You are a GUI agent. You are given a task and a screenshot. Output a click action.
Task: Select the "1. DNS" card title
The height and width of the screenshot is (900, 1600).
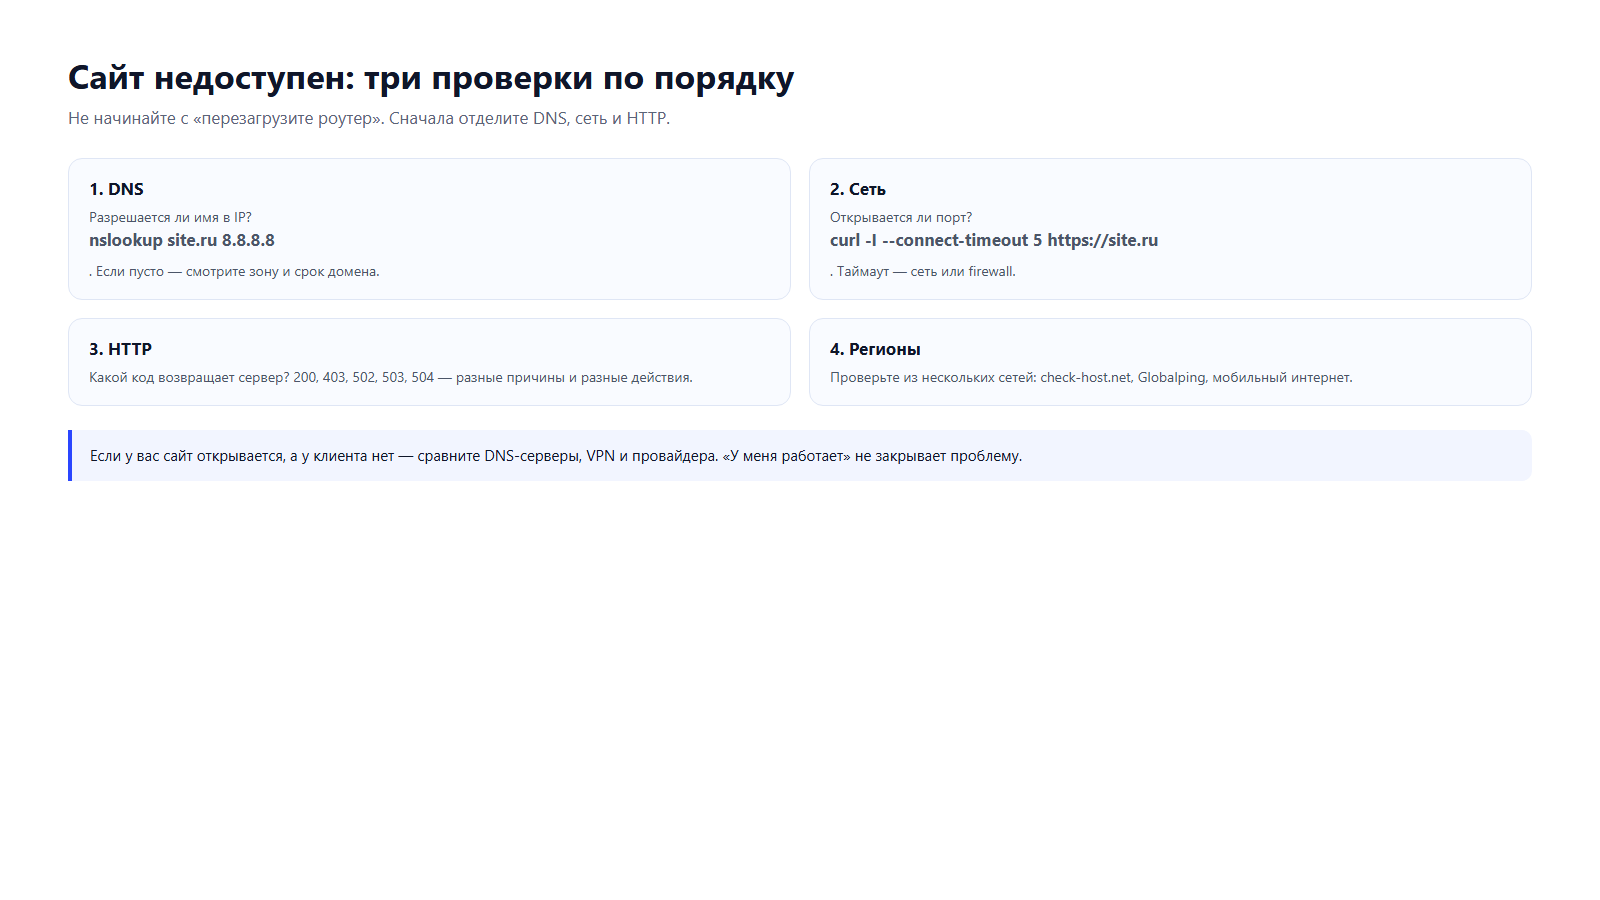[116, 189]
